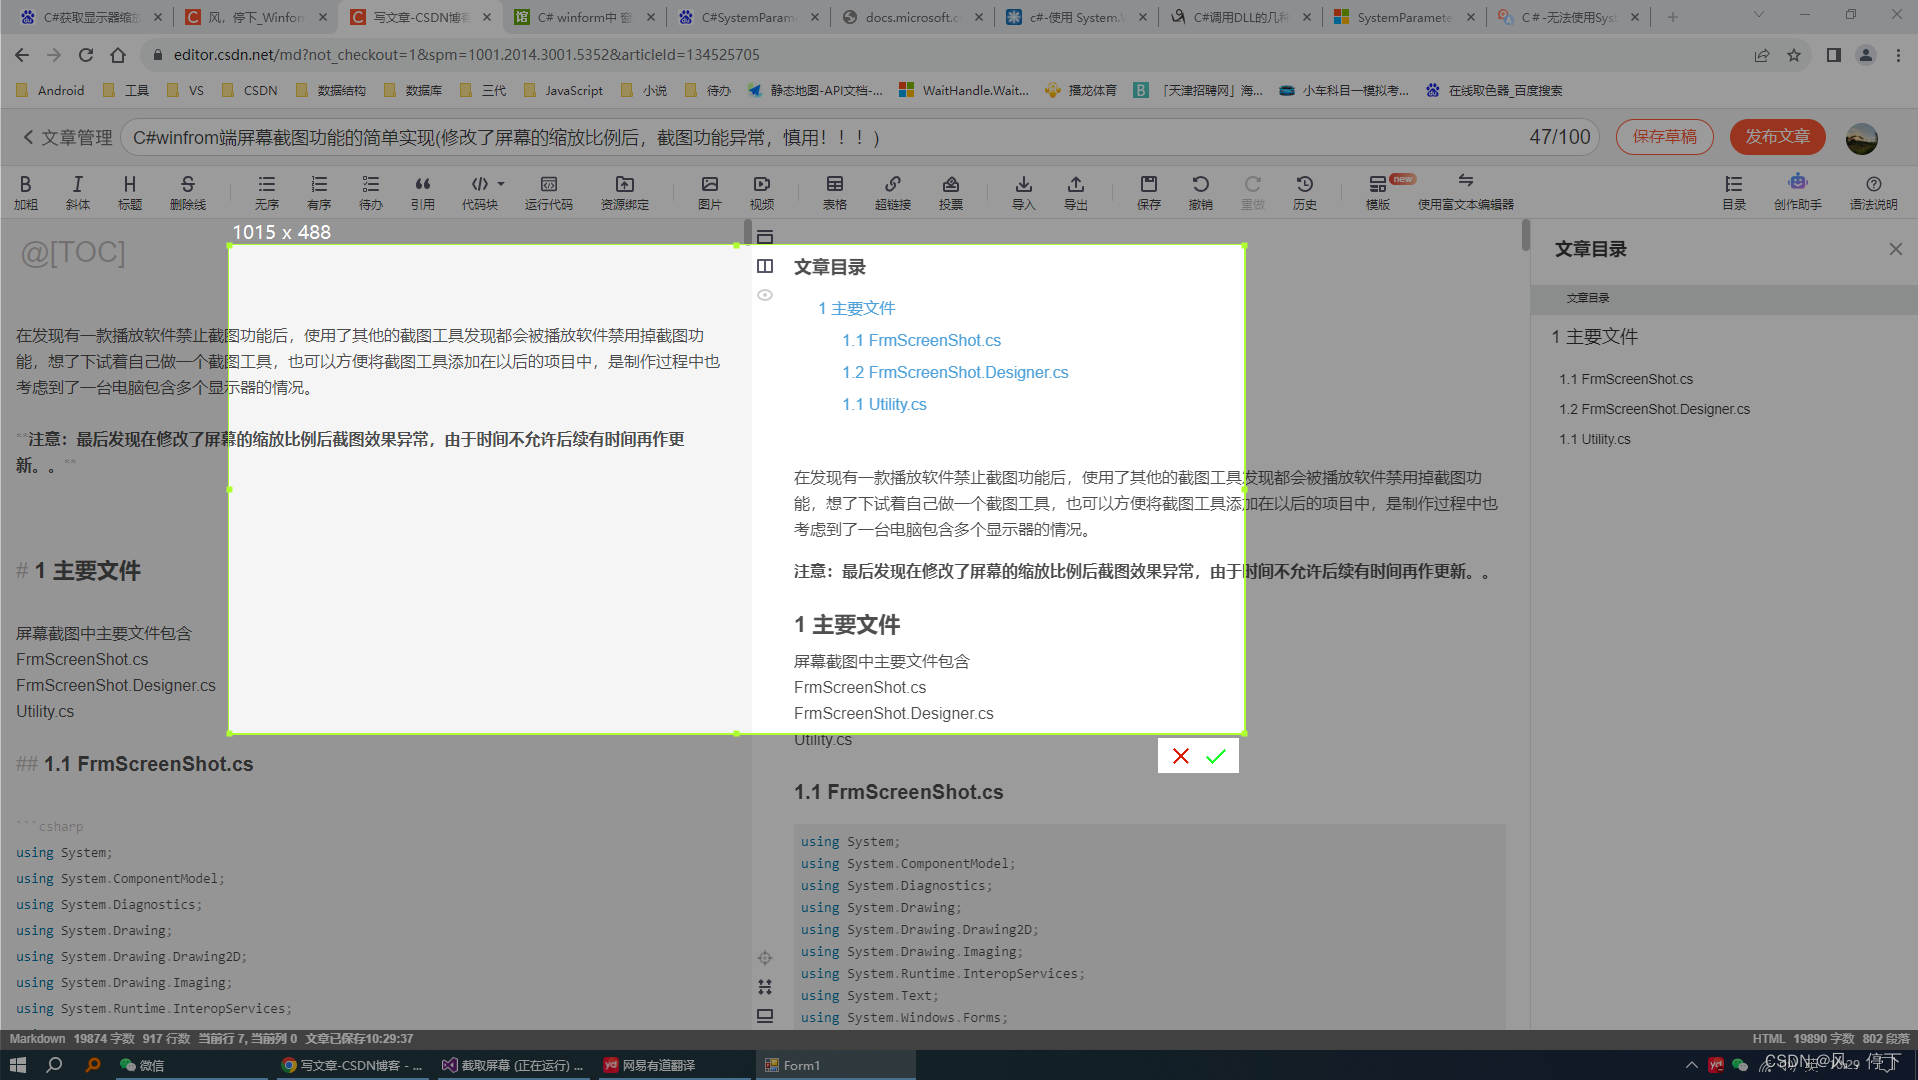The height and width of the screenshot is (1080, 1918).
Task: Click user avatar thumbnail
Action: [x=1862, y=138]
